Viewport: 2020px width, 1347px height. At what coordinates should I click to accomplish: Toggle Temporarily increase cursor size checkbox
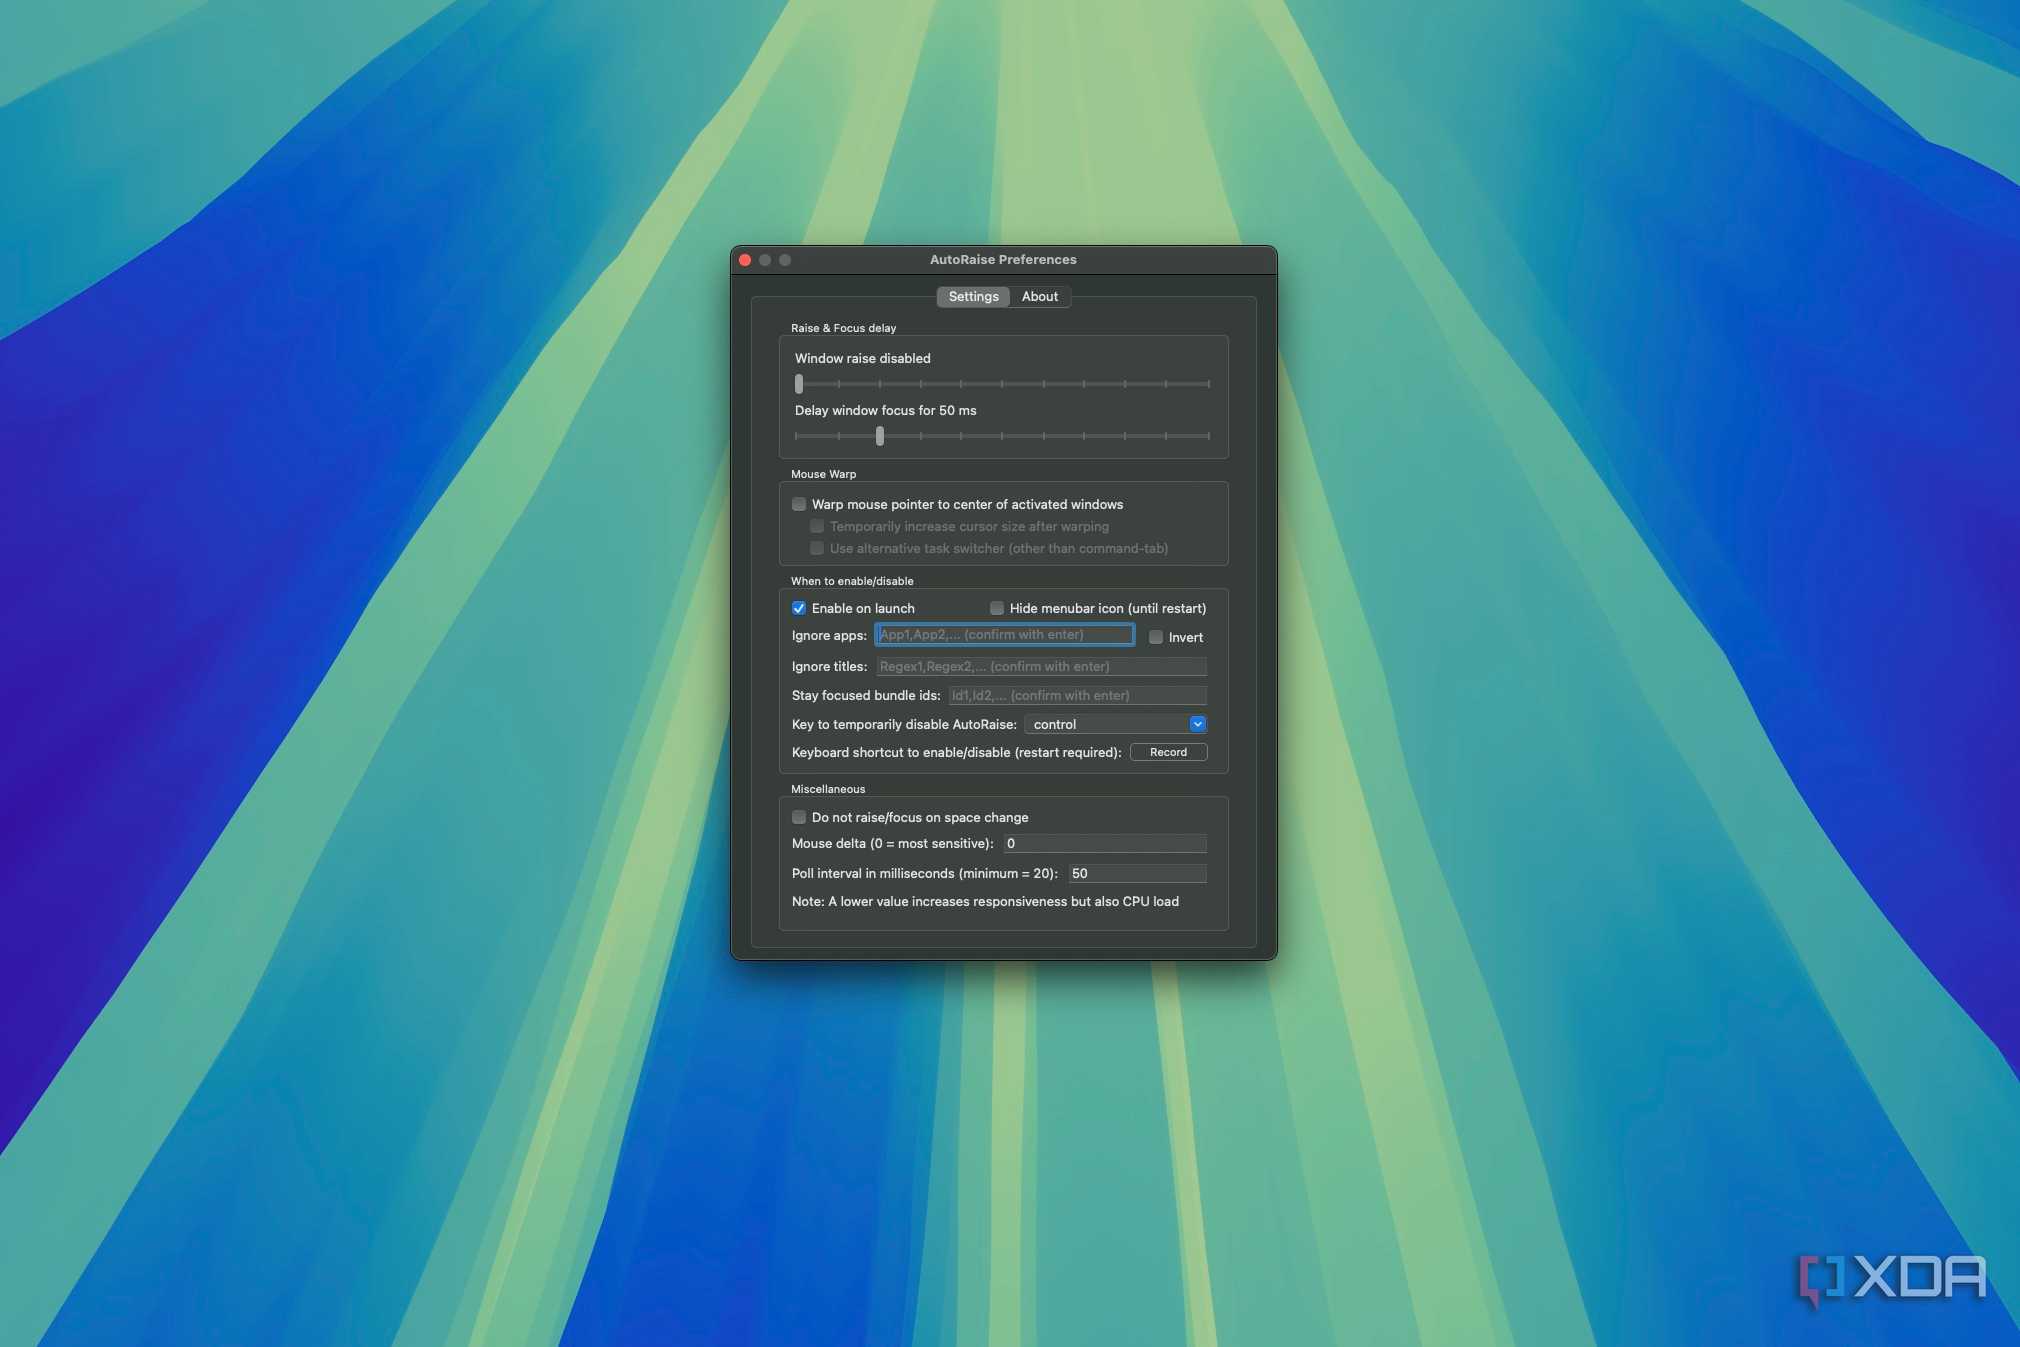click(817, 526)
